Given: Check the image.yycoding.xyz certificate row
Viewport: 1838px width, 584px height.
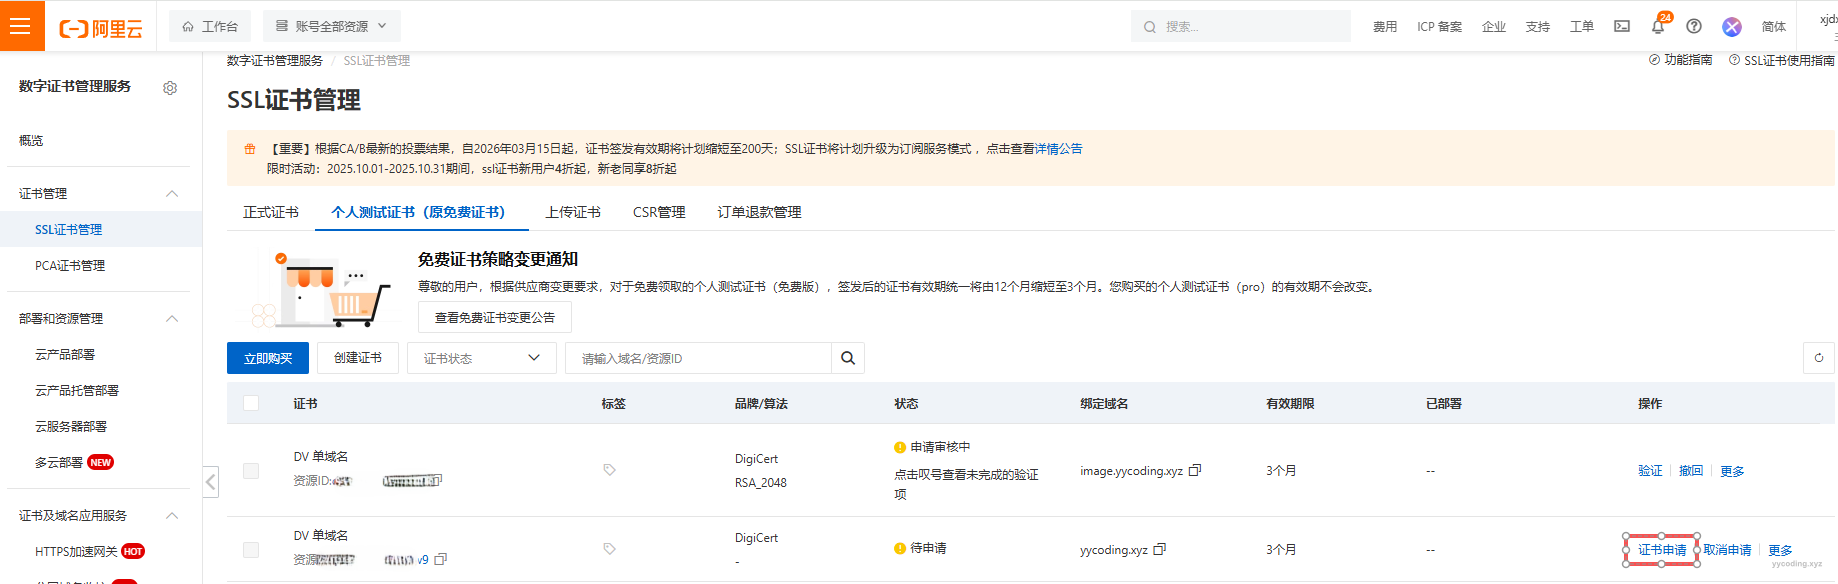Looking at the screenshot, I should 251,471.
